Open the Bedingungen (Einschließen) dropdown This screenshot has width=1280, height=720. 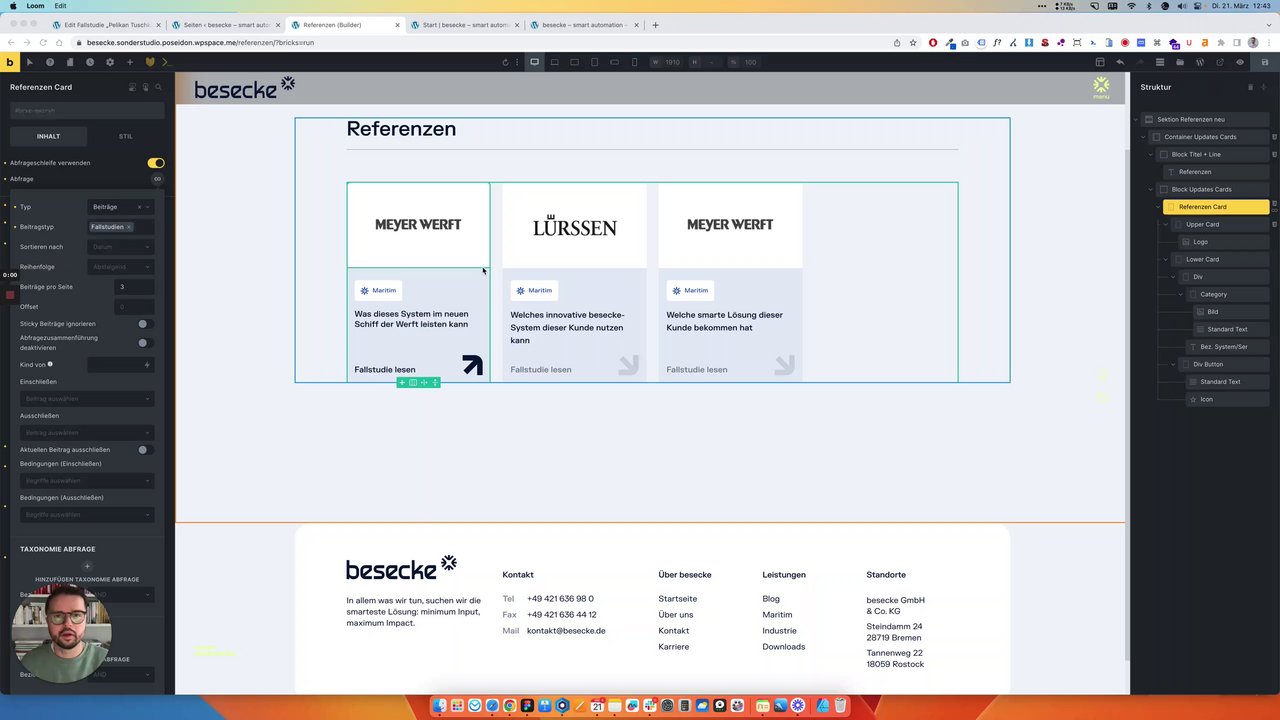pyautogui.click(x=87, y=481)
